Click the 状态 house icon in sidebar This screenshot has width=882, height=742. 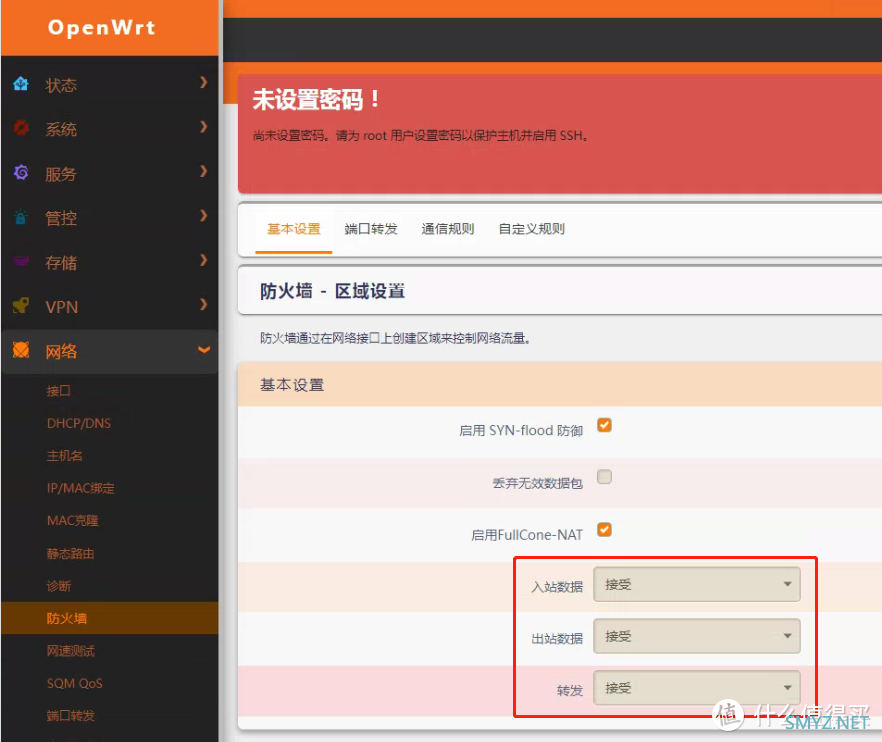[21, 84]
